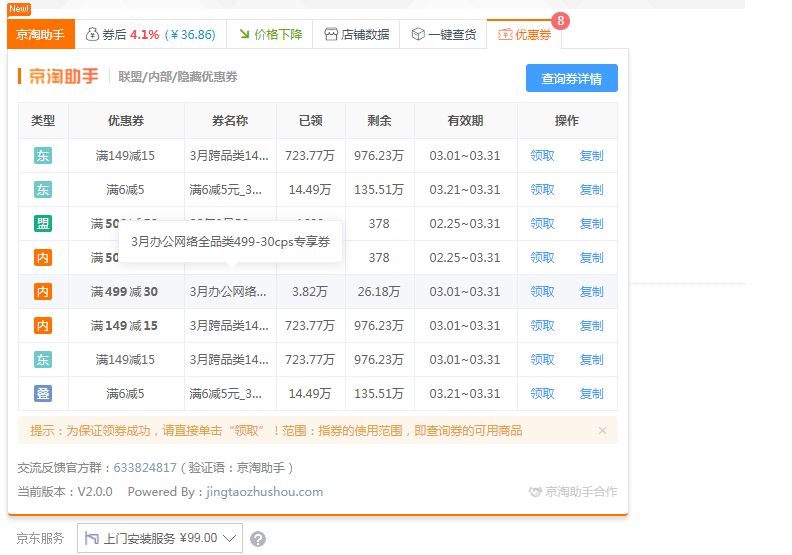Viewport: 792px width, 555px height.
Task: Click the green 盟 type icon
Action: [x=43, y=223]
